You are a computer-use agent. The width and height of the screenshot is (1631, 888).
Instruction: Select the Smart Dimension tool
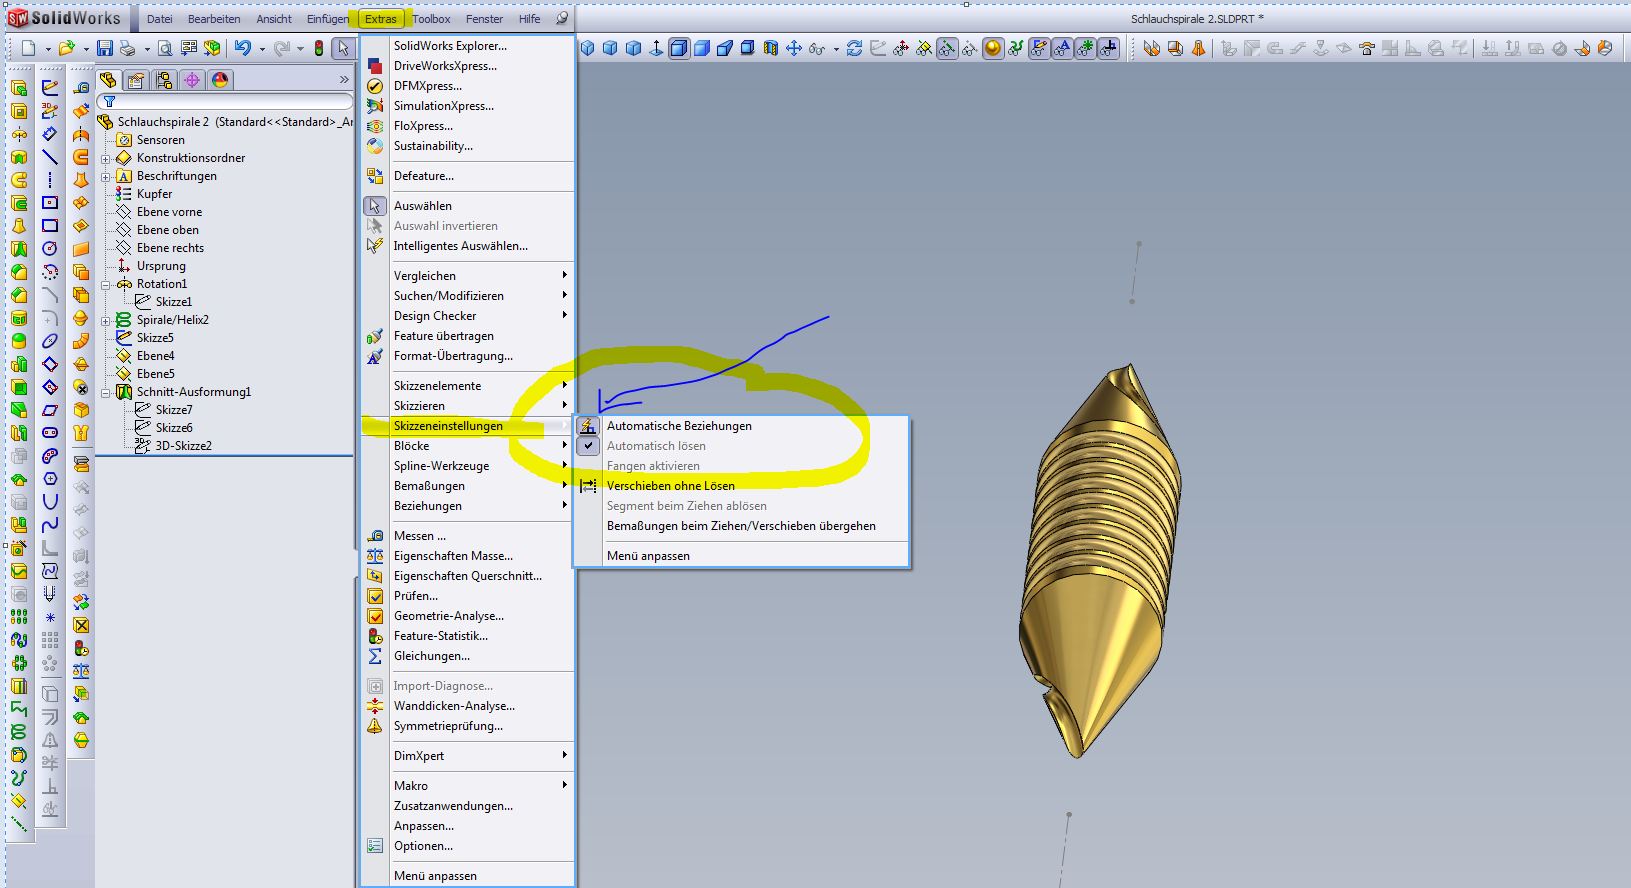click(50, 134)
